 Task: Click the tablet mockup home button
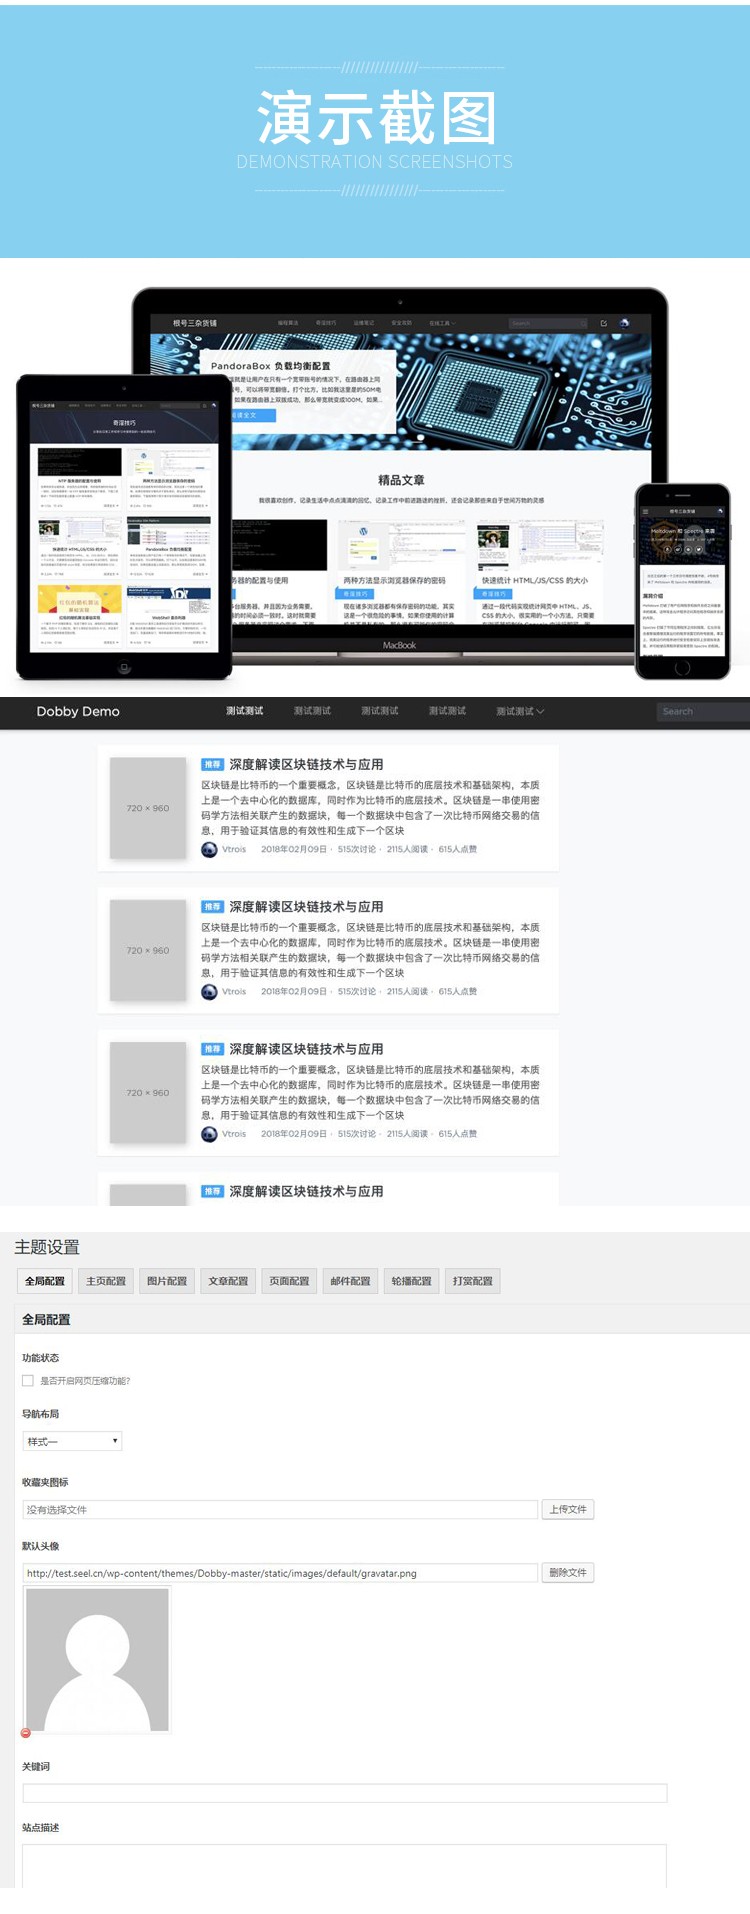tap(124, 667)
